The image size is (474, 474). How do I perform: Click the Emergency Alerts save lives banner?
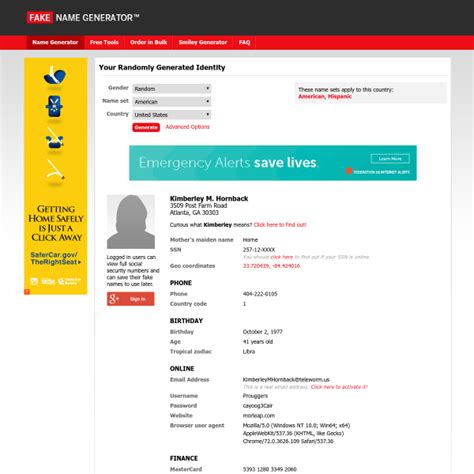click(x=273, y=163)
